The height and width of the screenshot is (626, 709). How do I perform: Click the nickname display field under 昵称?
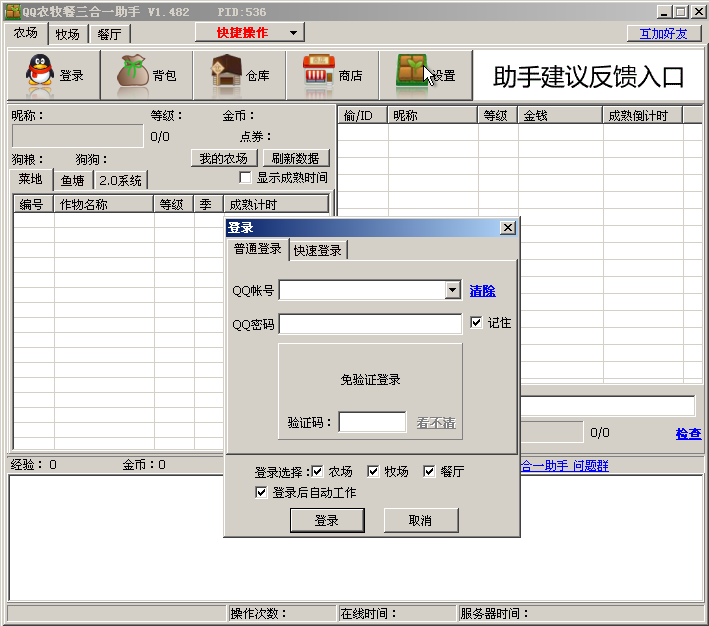[78, 136]
